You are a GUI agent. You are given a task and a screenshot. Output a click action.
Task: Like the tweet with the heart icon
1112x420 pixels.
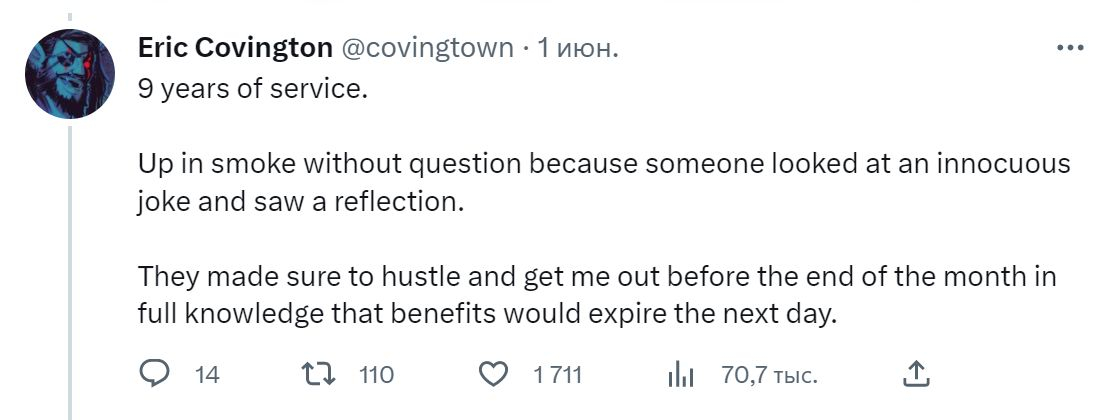tap(492, 375)
